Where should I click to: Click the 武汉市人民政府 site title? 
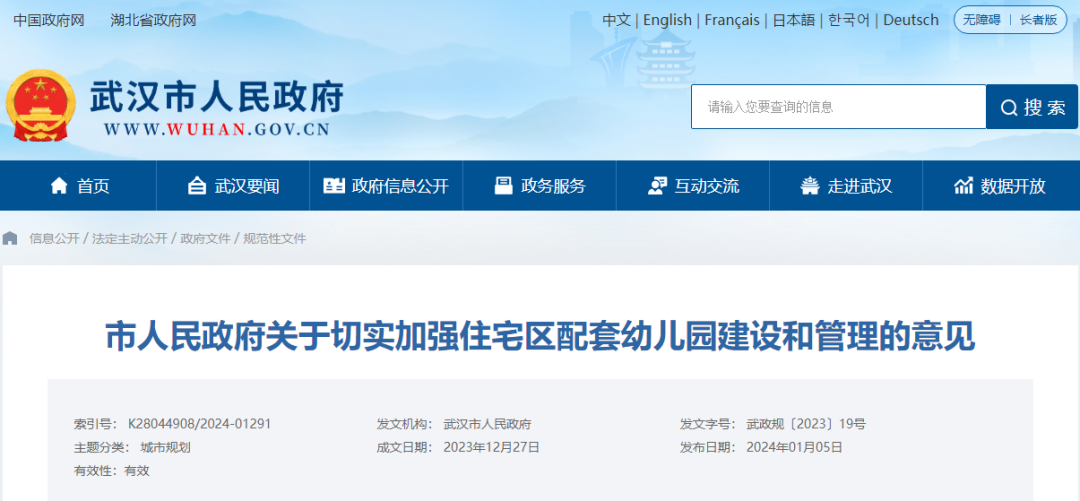click(x=216, y=97)
